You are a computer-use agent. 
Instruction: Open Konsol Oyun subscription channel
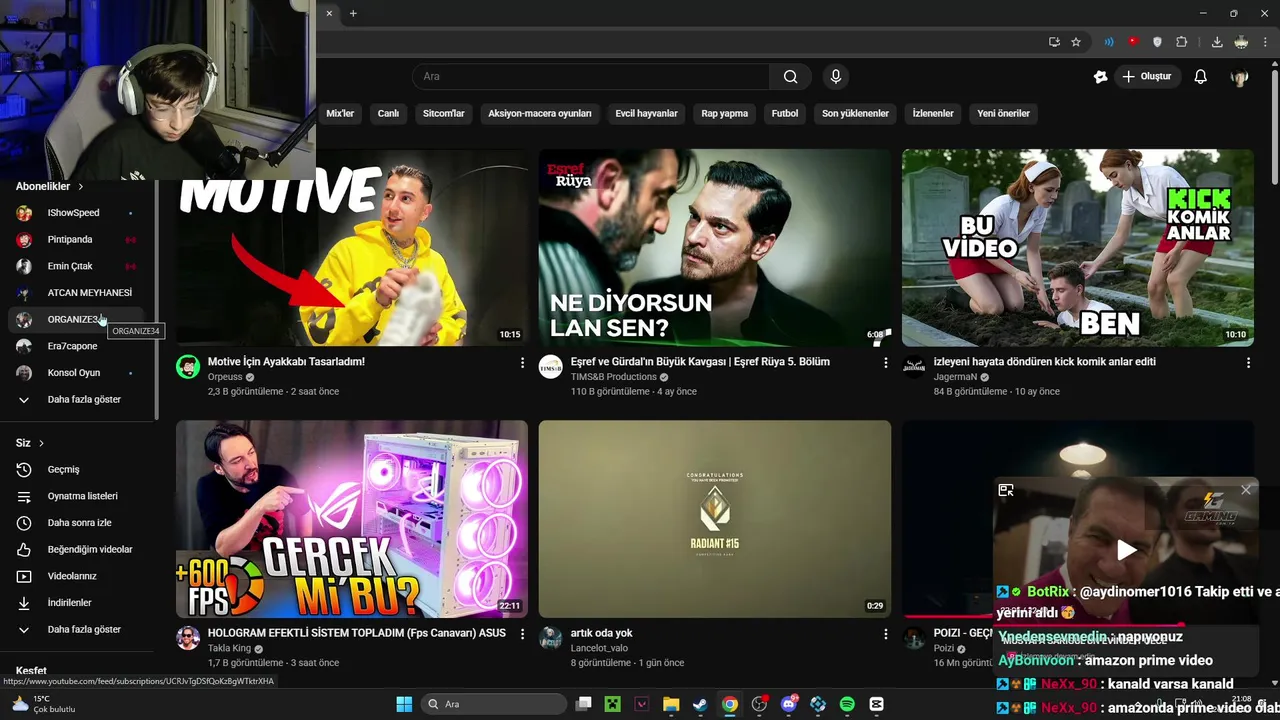[x=78, y=373]
